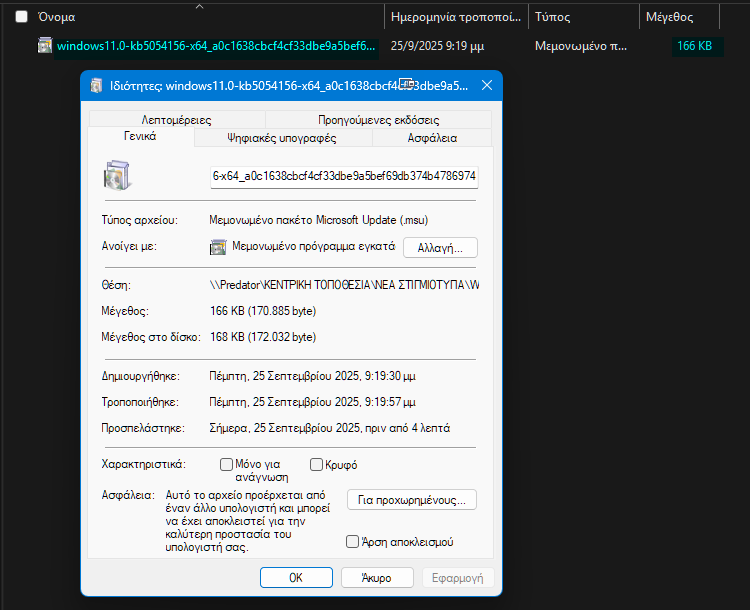Image resolution: width=750 pixels, height=610 pixels.
Task: Select the windows11.0-kb5054156 file name
Action: tap(216, 46)
